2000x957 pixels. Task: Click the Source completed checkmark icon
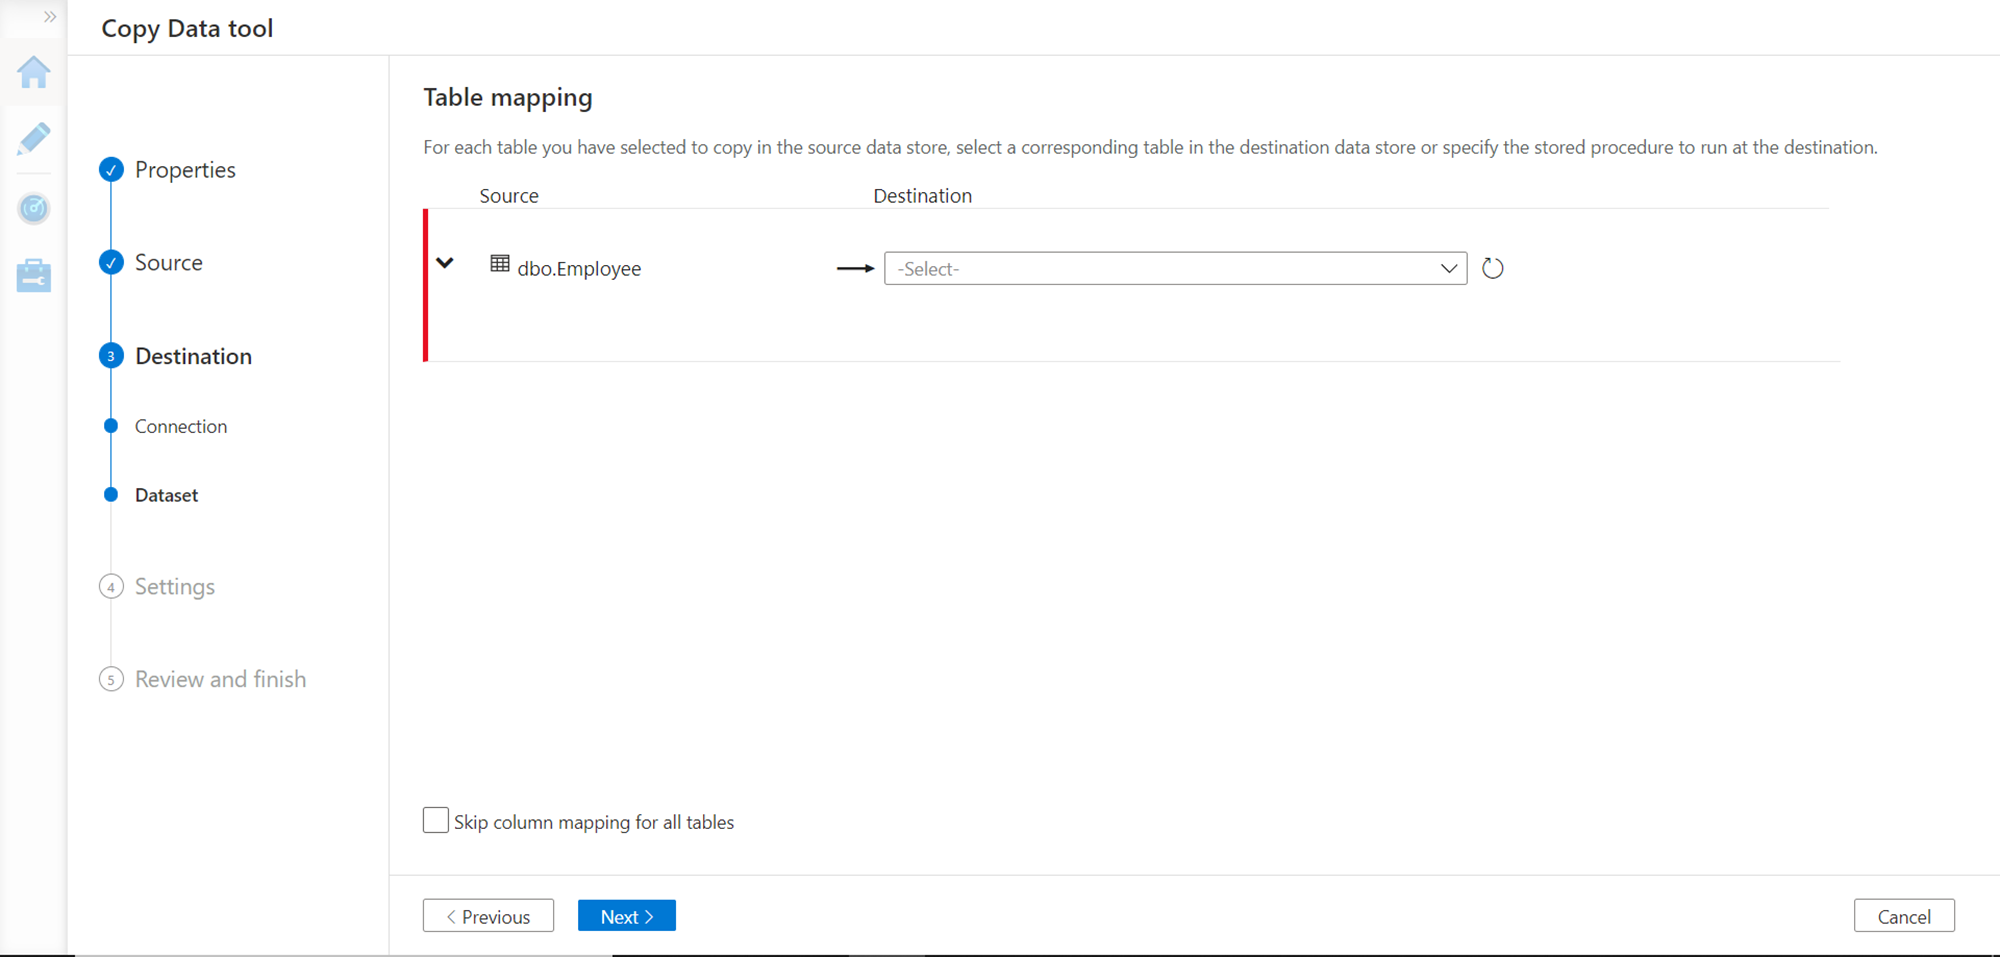tap(111, 262)
